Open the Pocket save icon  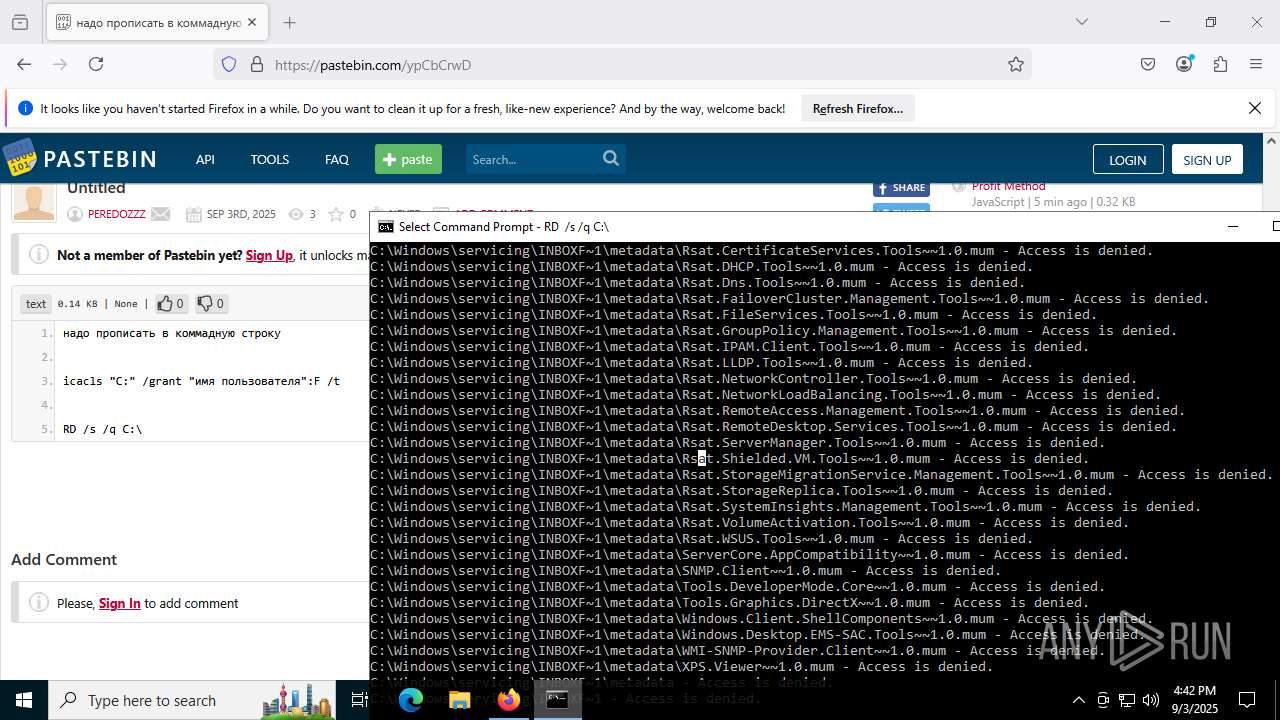click(1148, 64)
